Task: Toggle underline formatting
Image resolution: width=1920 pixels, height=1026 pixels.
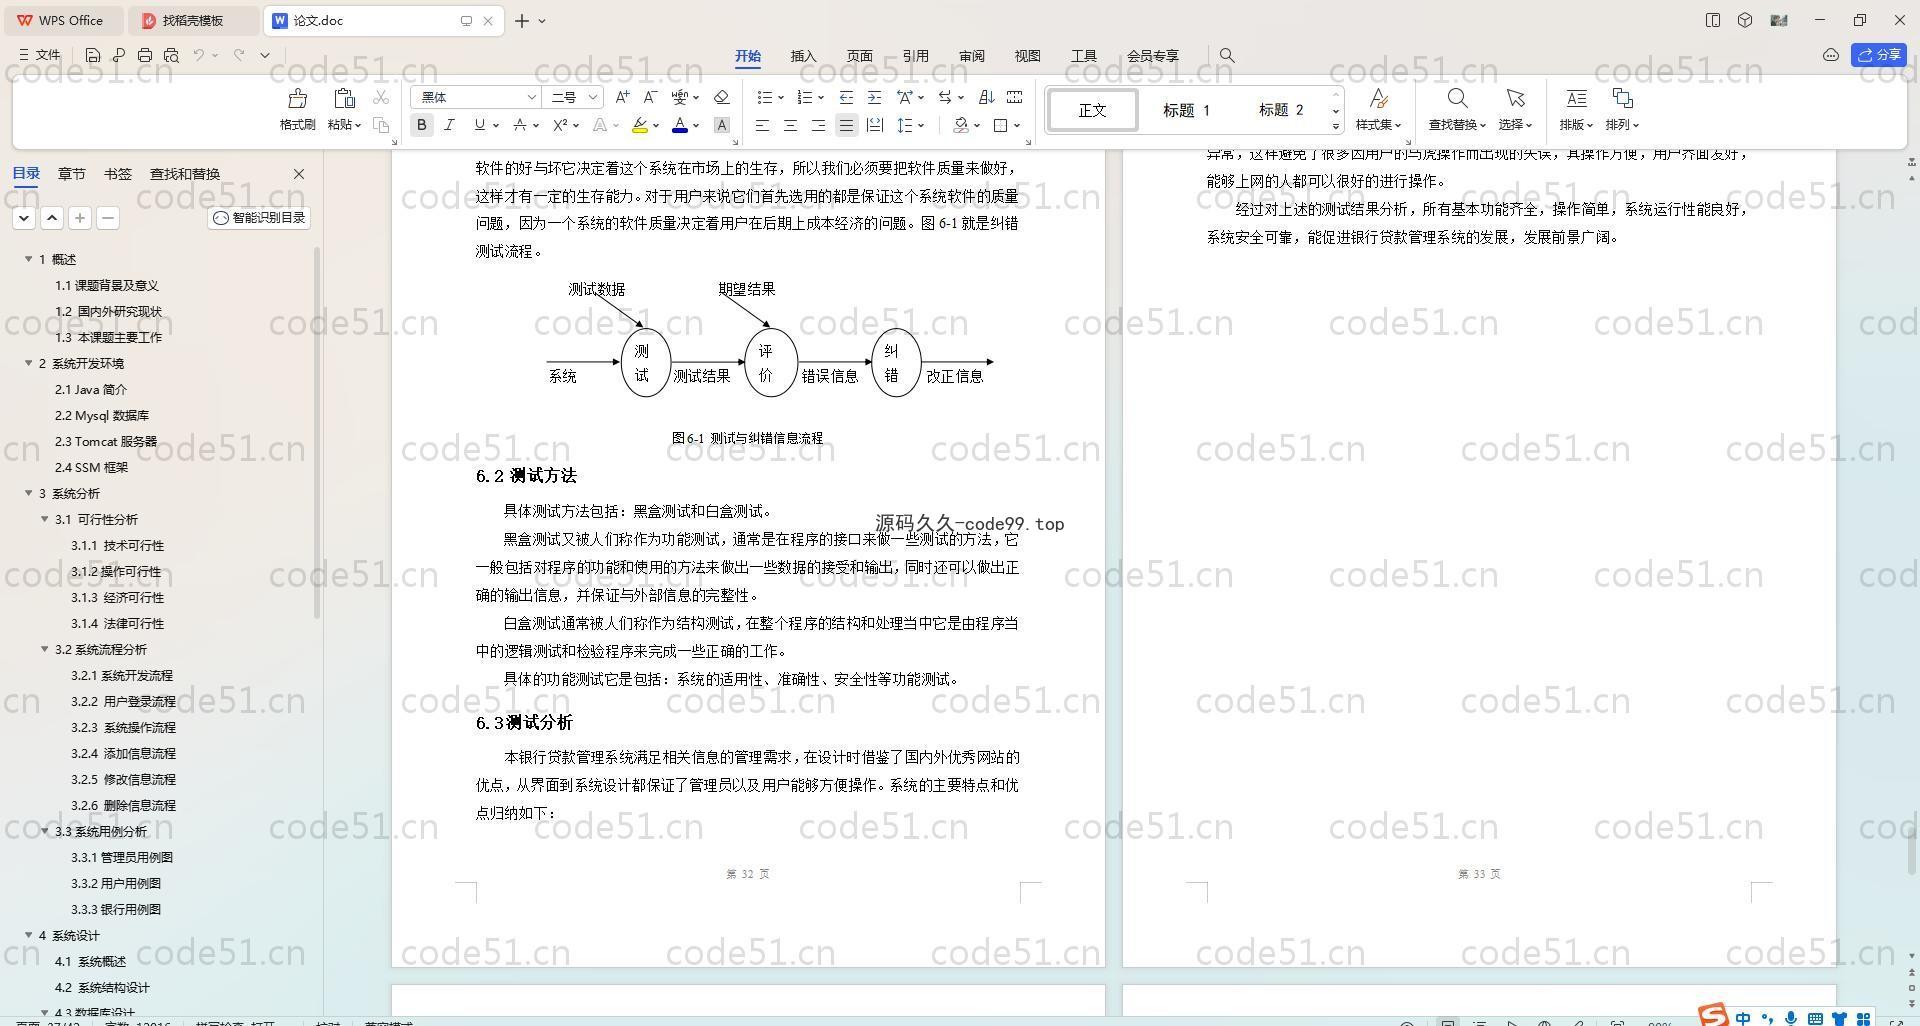Action: coord(480,125)
